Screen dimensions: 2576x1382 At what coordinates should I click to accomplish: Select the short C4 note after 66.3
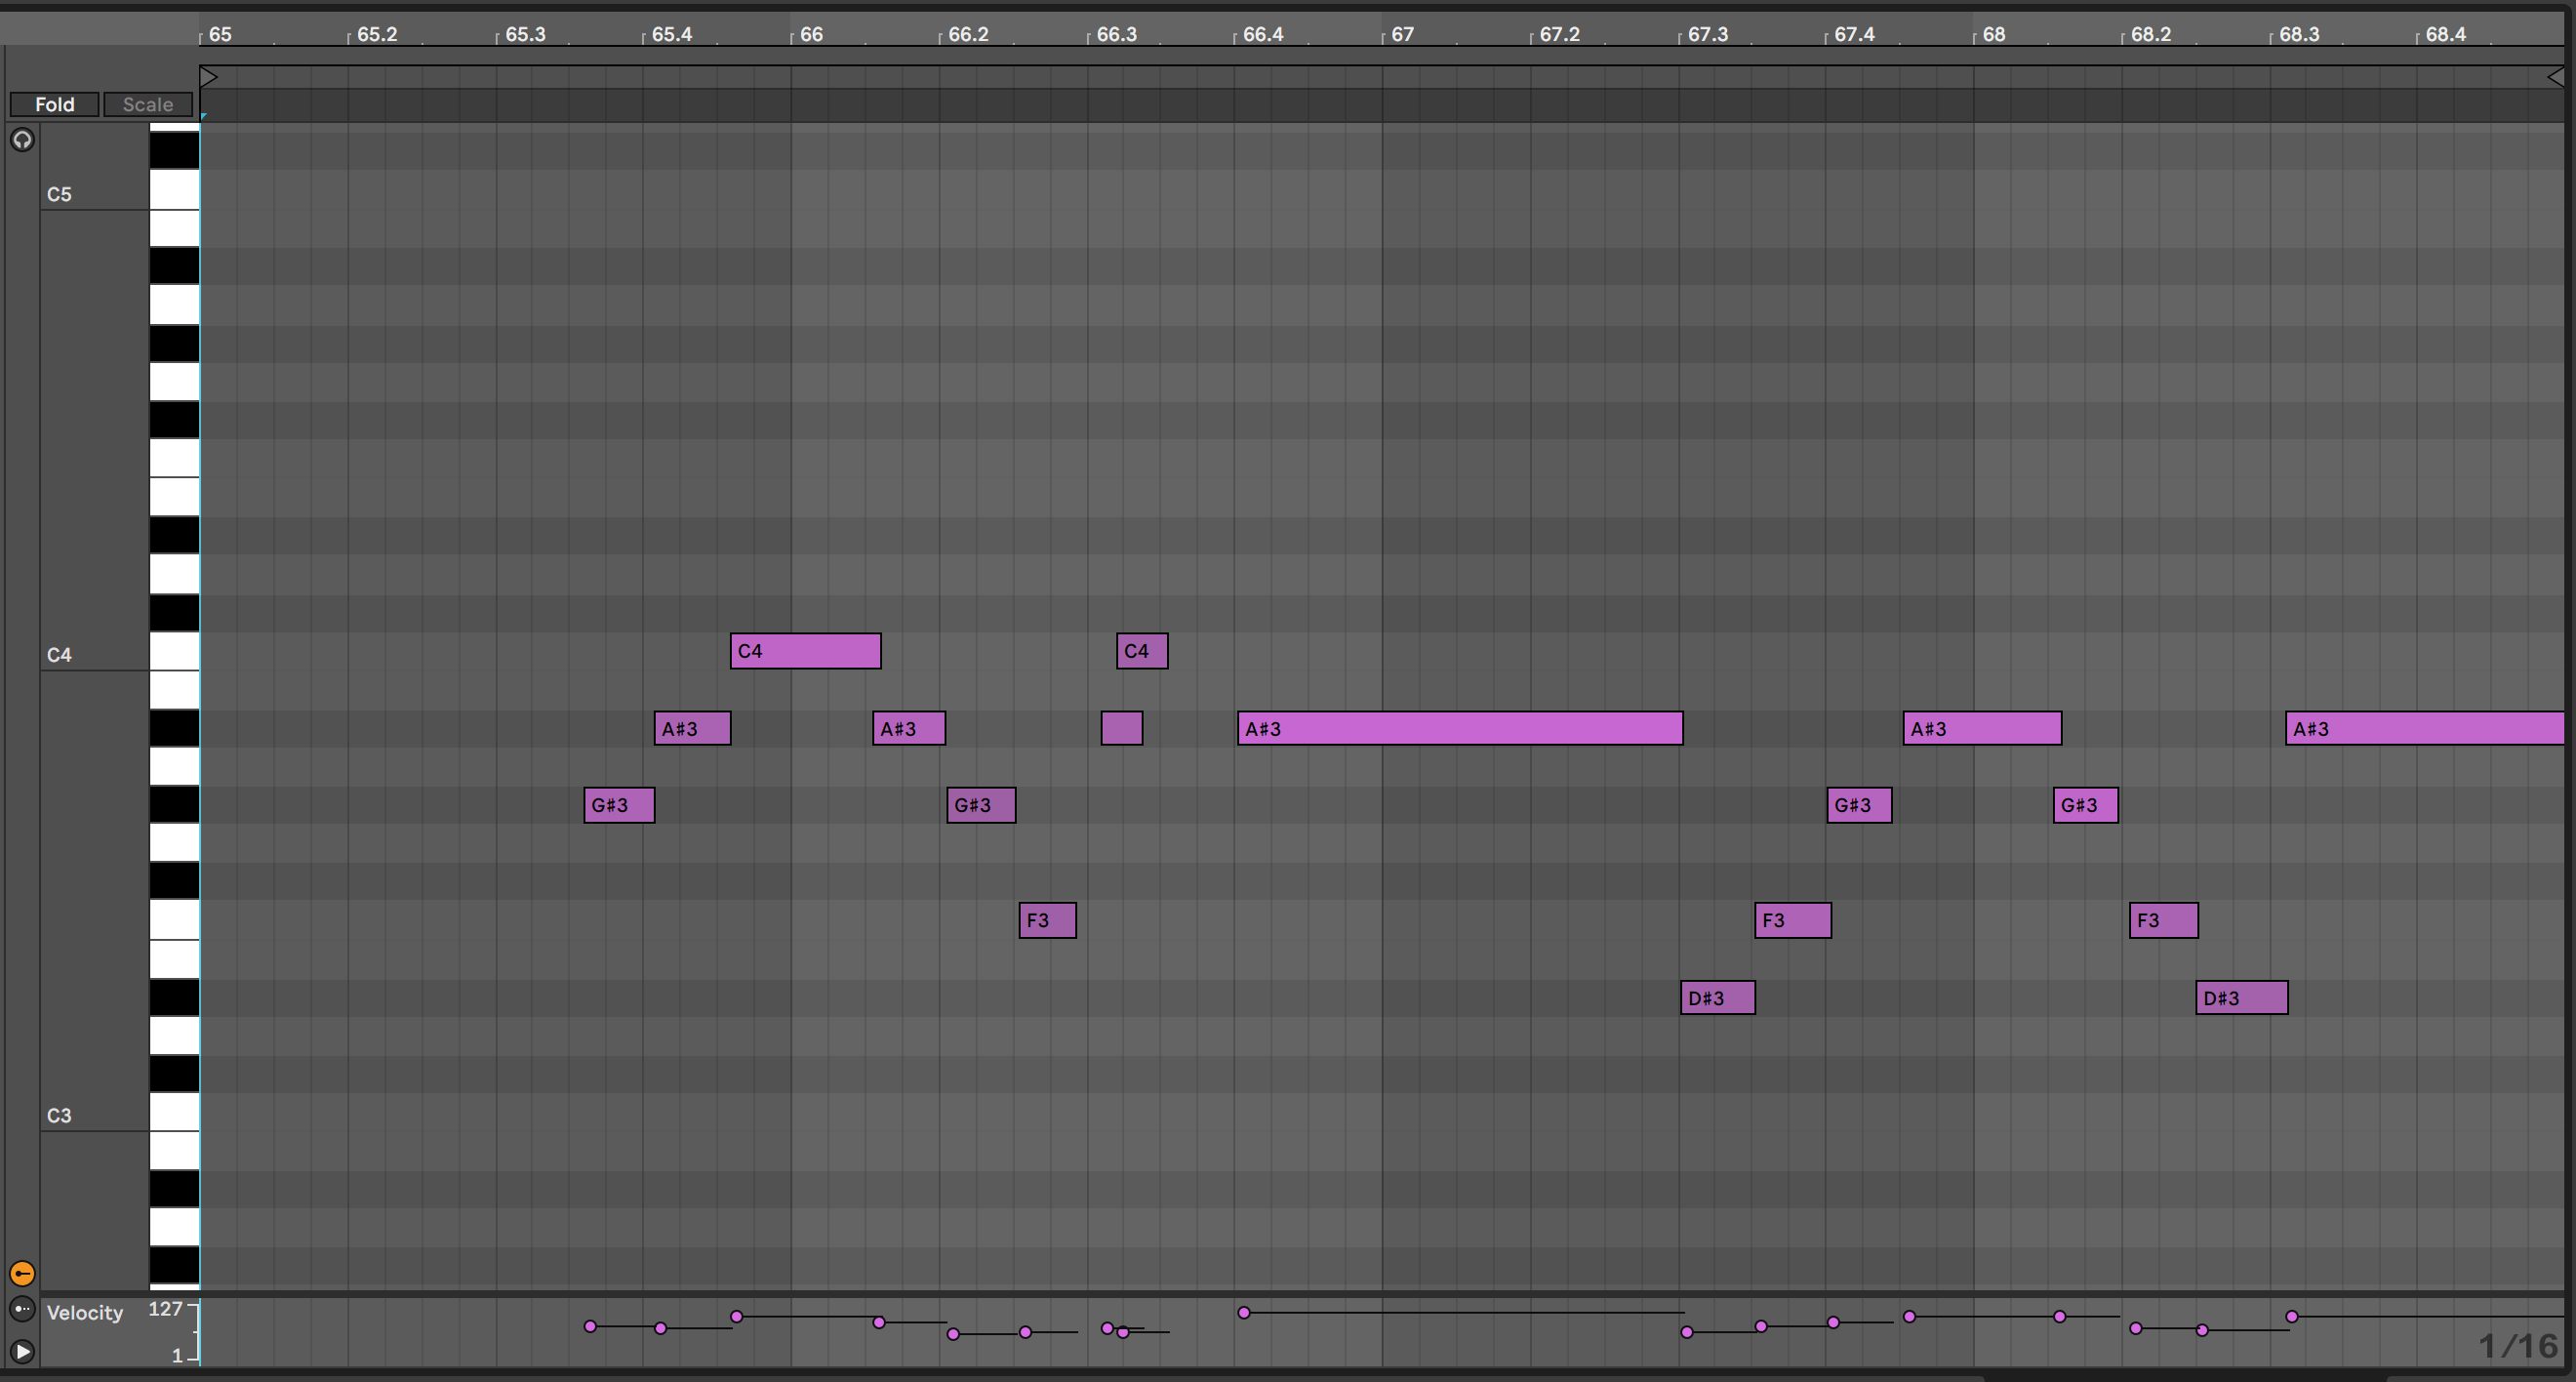1142,651
